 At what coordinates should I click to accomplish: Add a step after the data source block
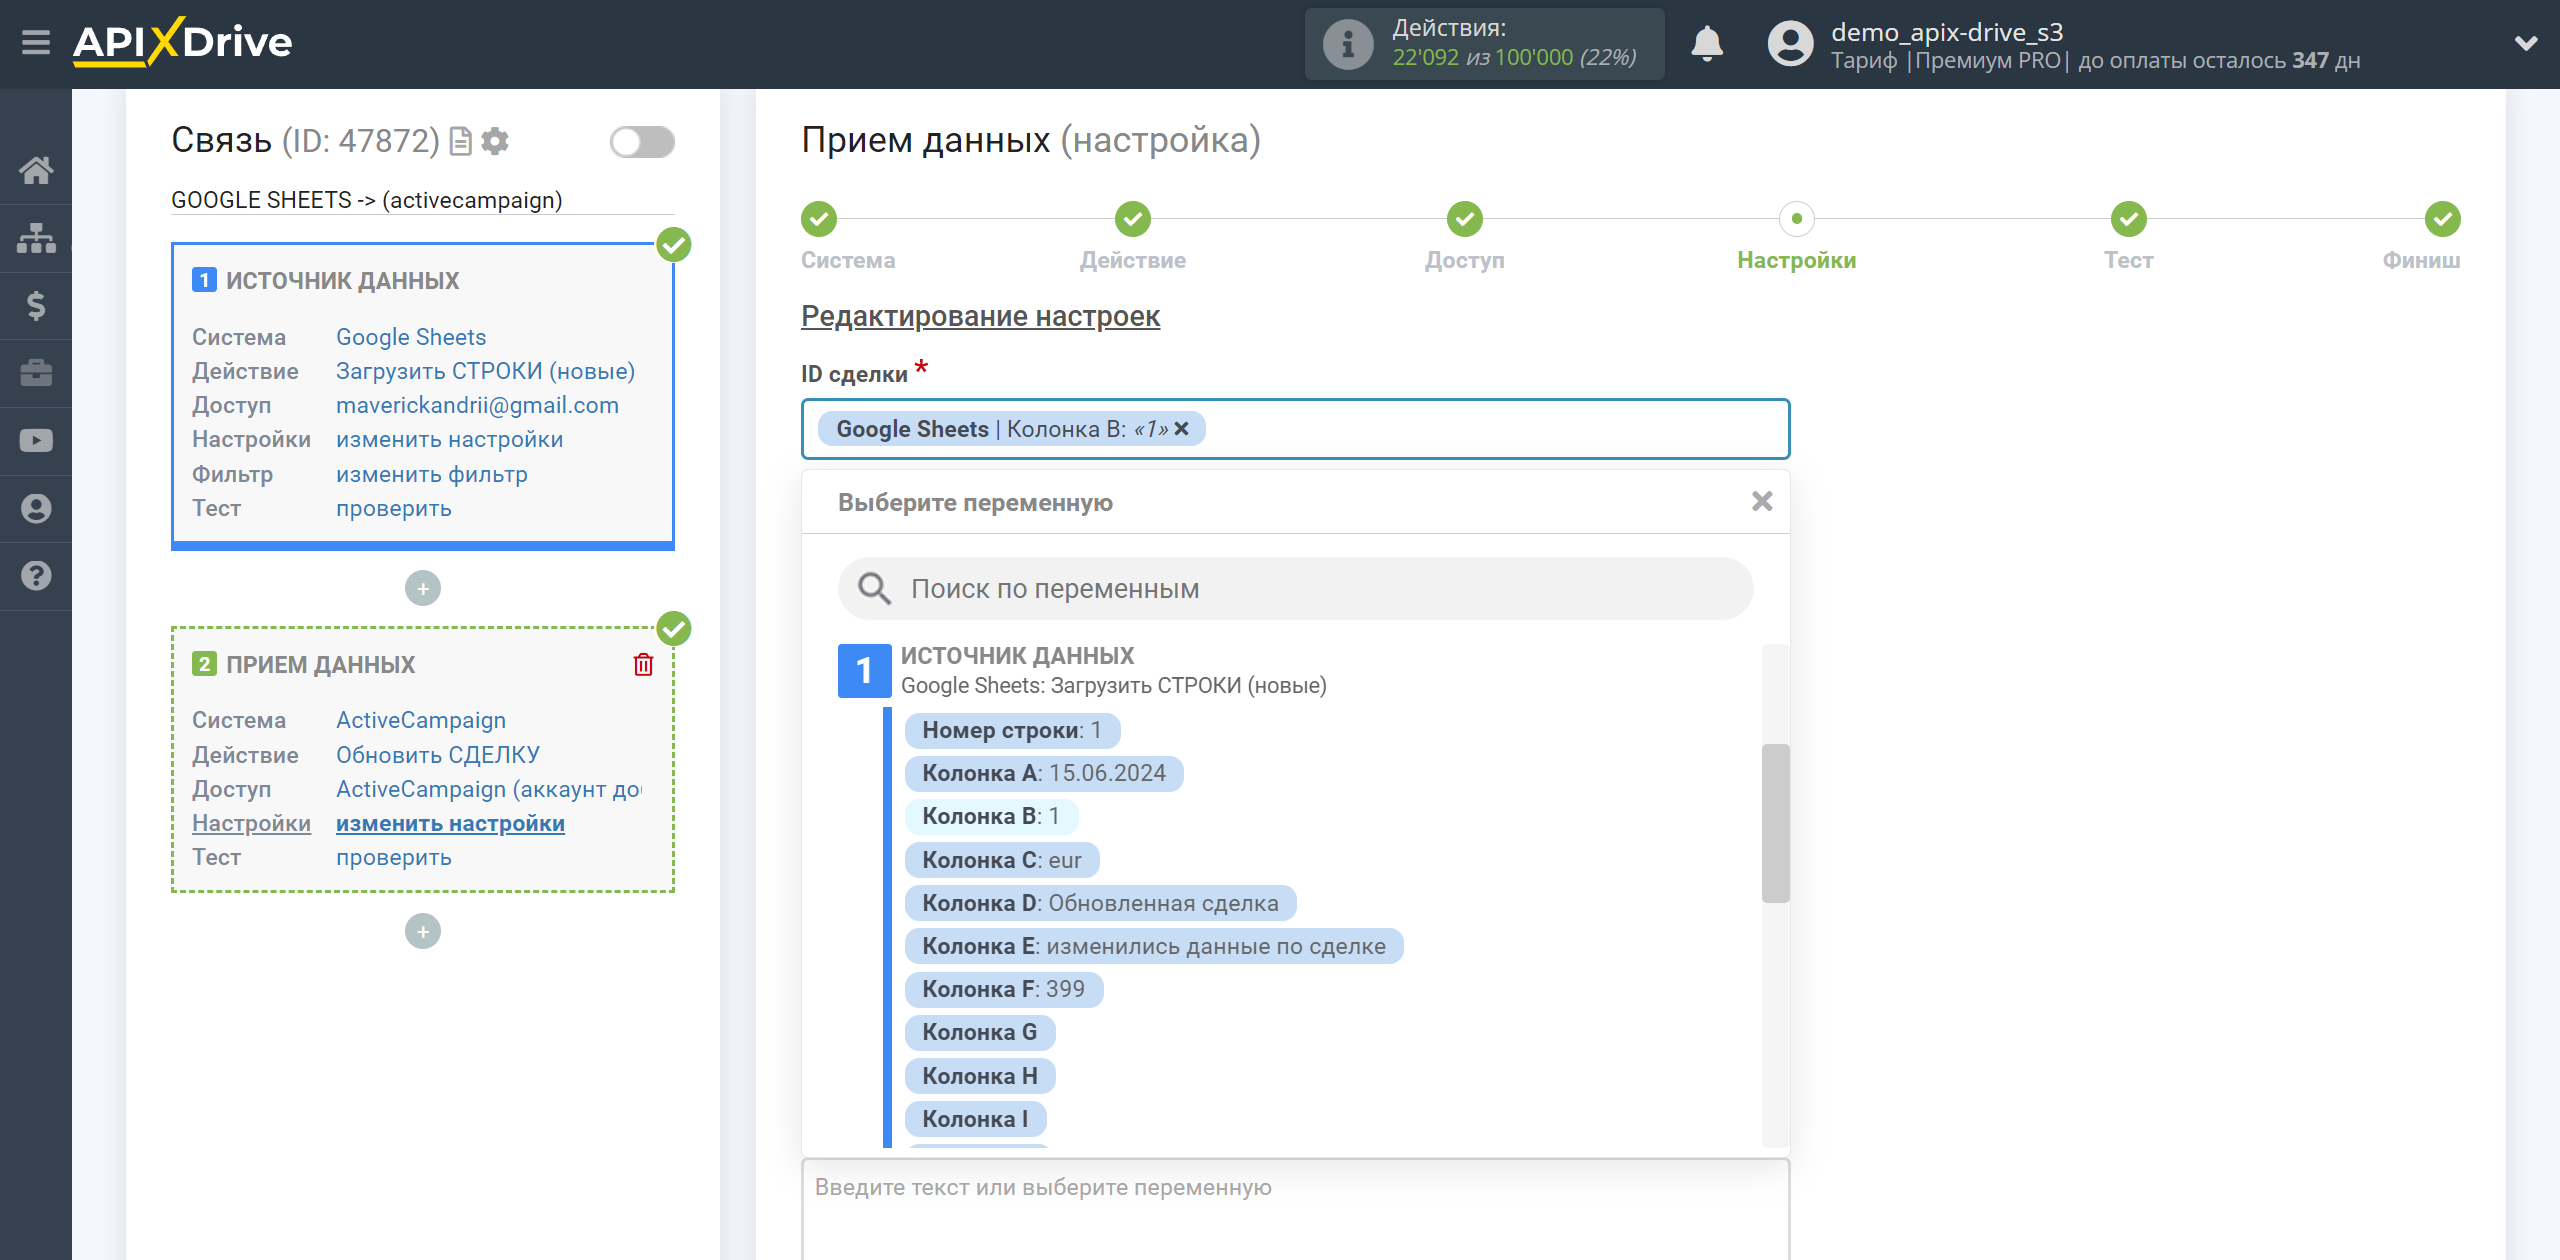[x=423, y=588]
